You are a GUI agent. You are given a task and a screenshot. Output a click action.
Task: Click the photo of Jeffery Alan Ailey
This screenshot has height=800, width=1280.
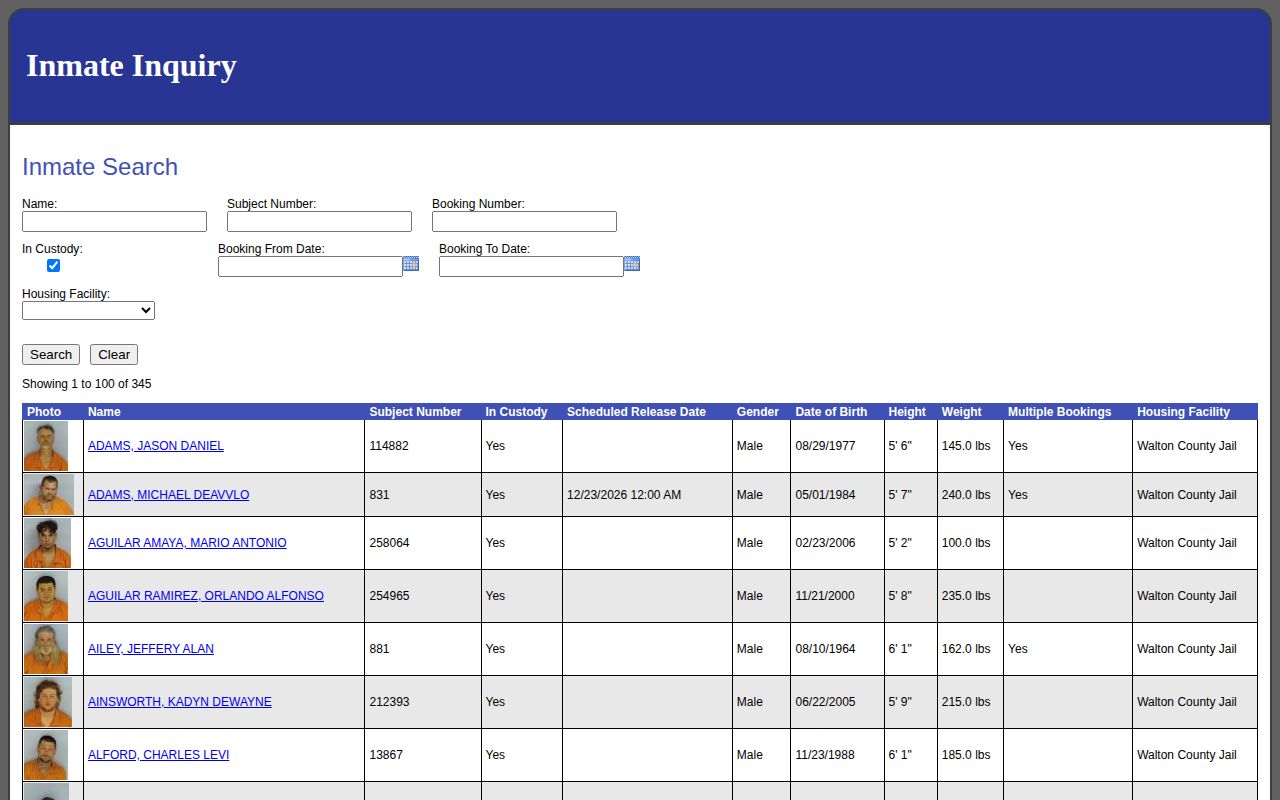[x=46, y=649]
